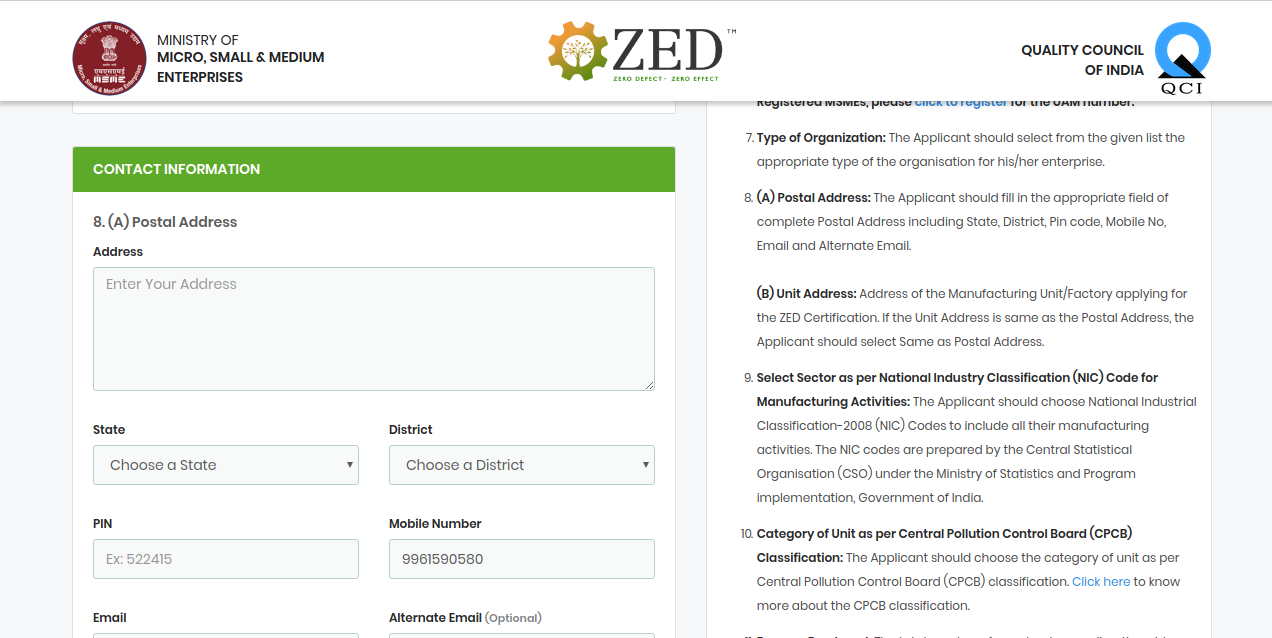Expand the State selector using its arrow
Screen dimensions: 1272x638
pos(348,465)
